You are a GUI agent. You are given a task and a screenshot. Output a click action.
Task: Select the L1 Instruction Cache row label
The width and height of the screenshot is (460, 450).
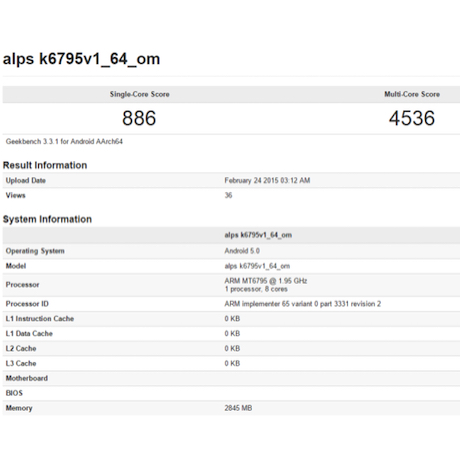[x=40, y=319]
